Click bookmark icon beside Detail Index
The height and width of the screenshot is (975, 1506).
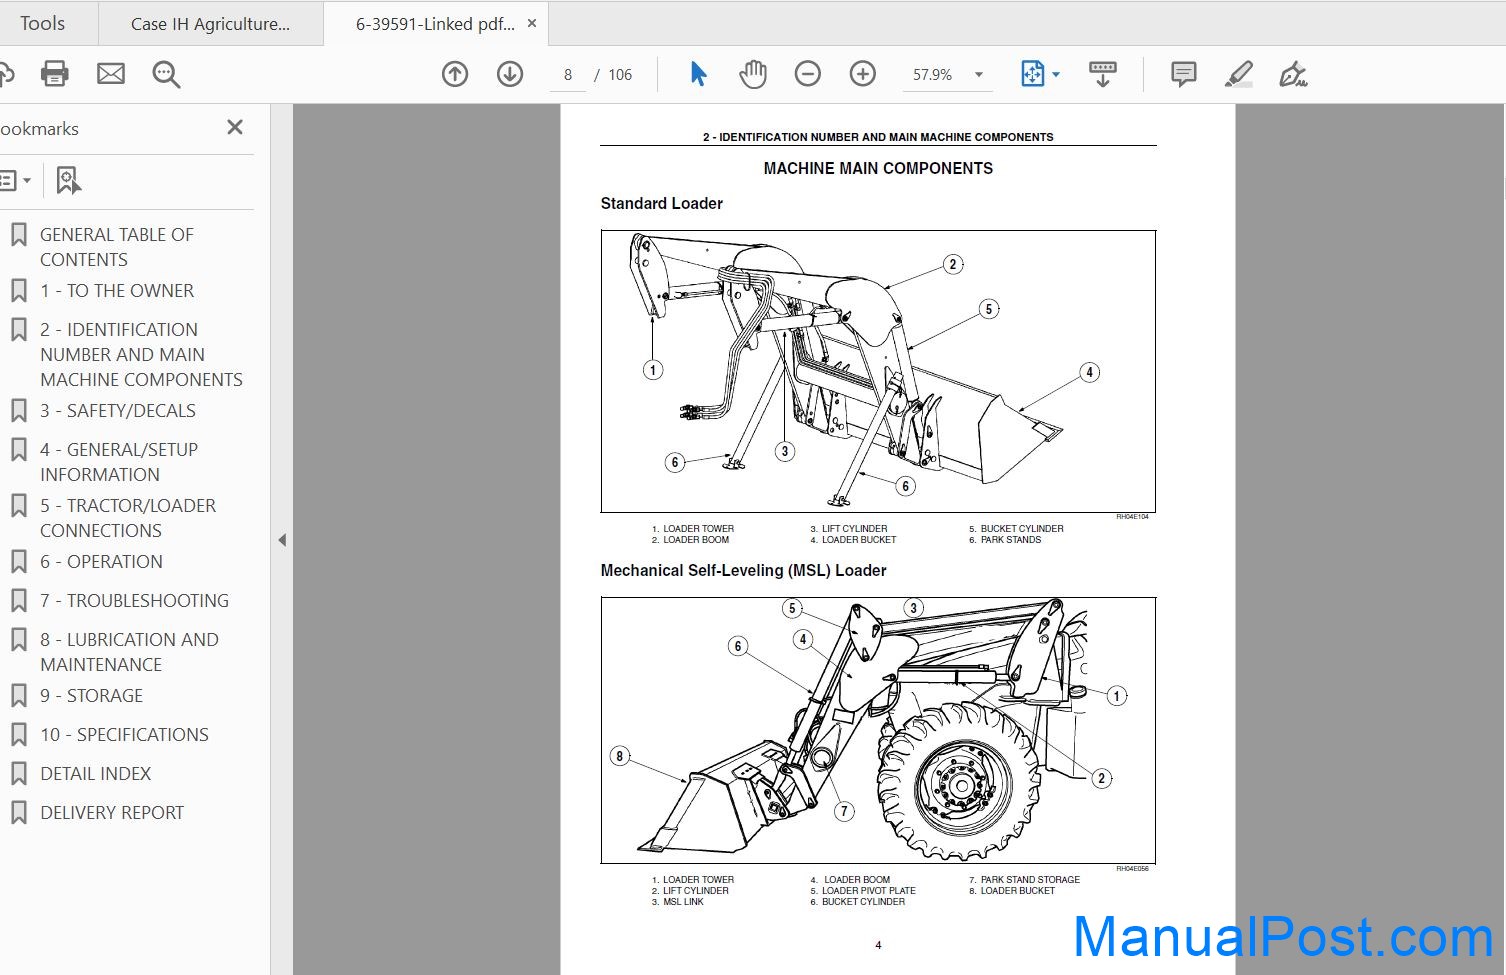[x=18, y=774]
